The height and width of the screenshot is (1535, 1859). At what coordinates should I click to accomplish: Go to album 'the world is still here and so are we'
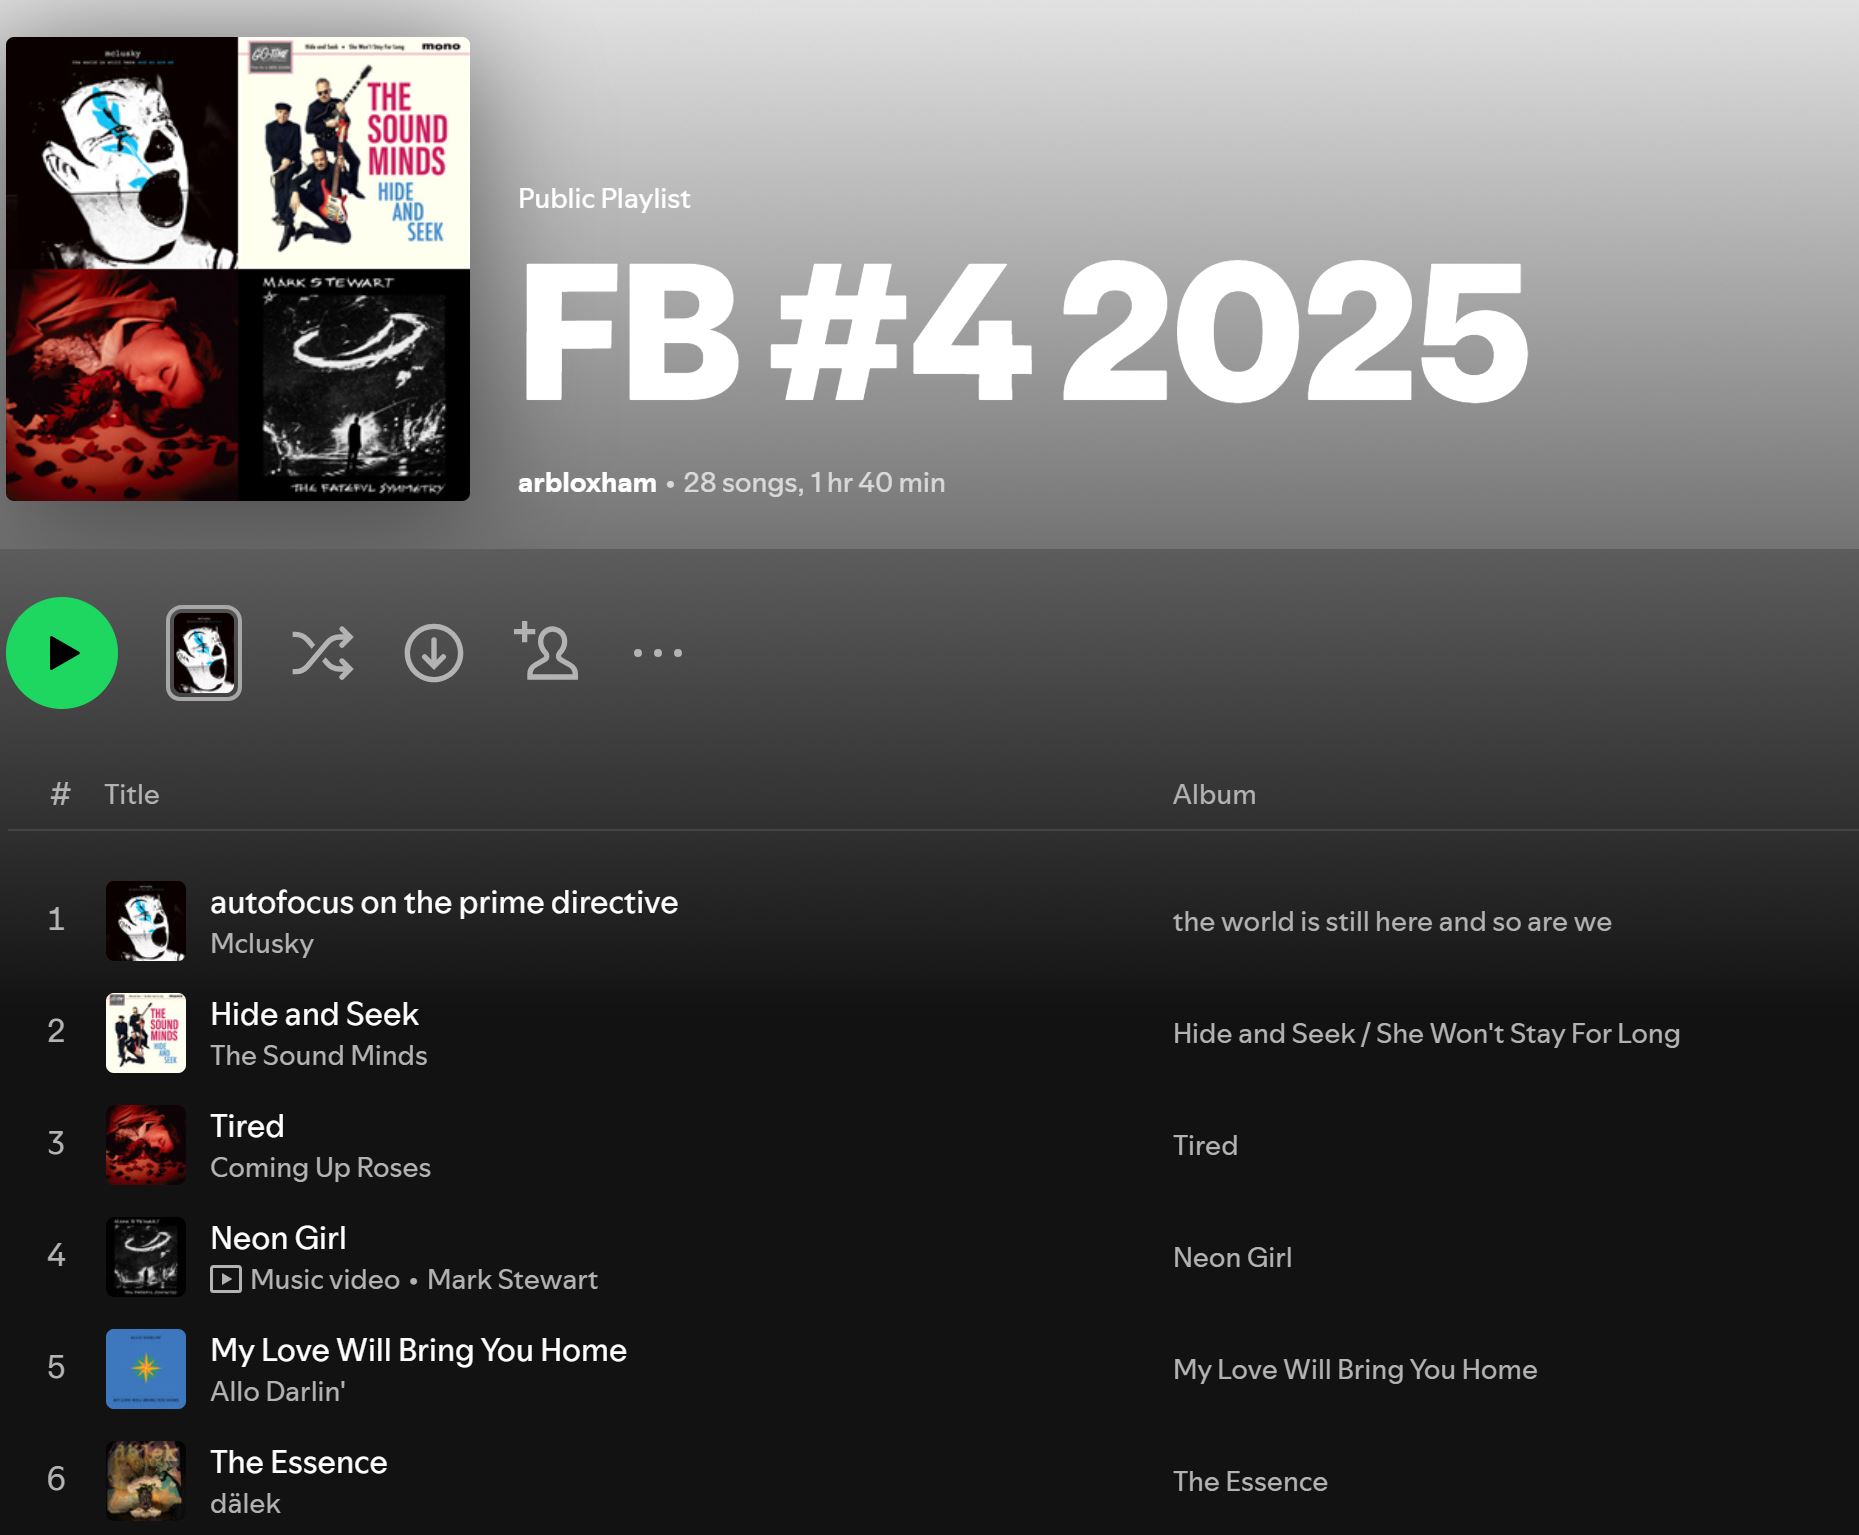click(x=1391, y=922)
